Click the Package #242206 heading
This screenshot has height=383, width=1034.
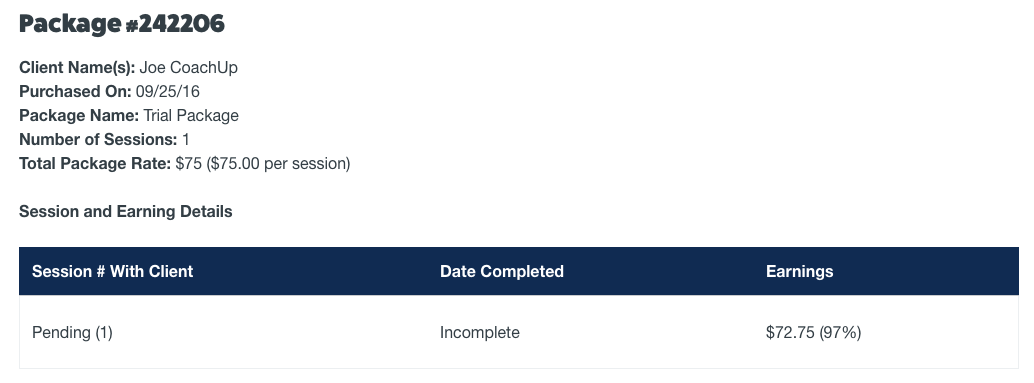(122, 24)
